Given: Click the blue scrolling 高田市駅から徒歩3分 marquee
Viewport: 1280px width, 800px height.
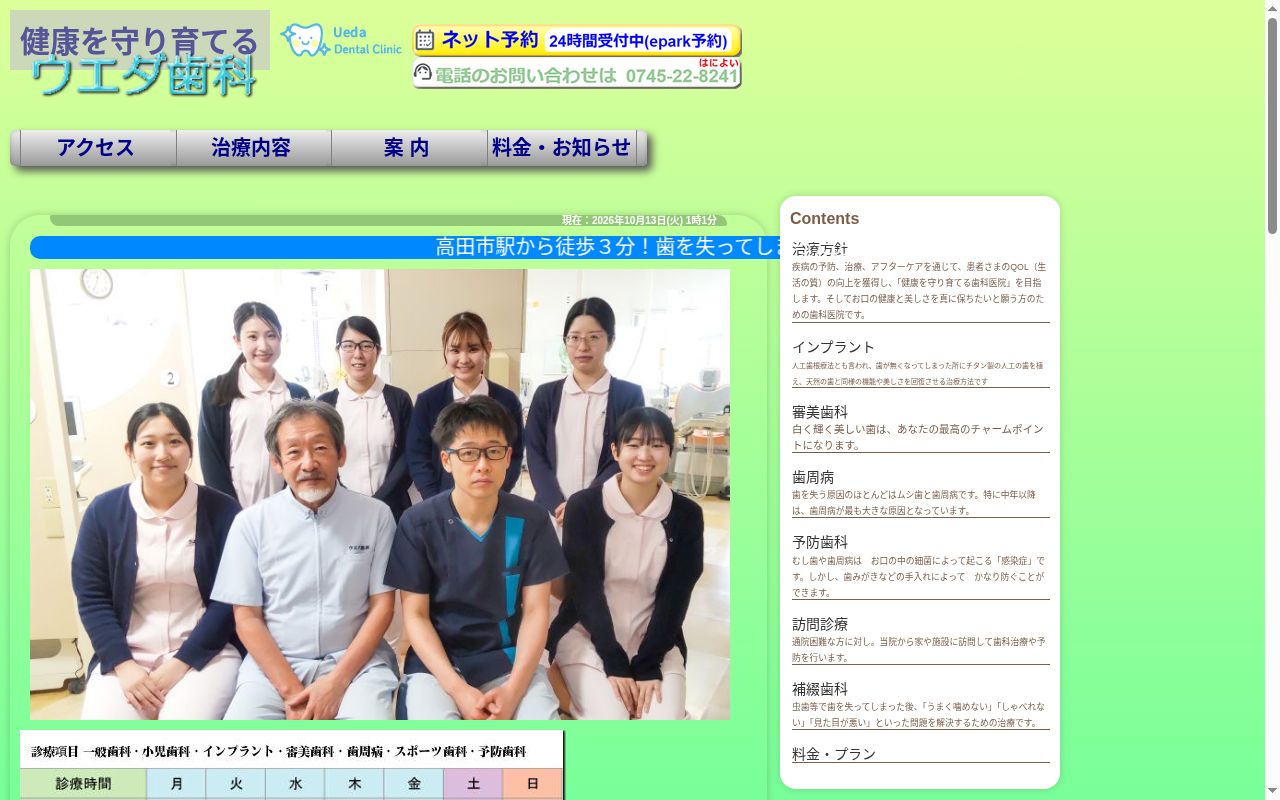Looking at the screenshot, I should click(405, 247).
